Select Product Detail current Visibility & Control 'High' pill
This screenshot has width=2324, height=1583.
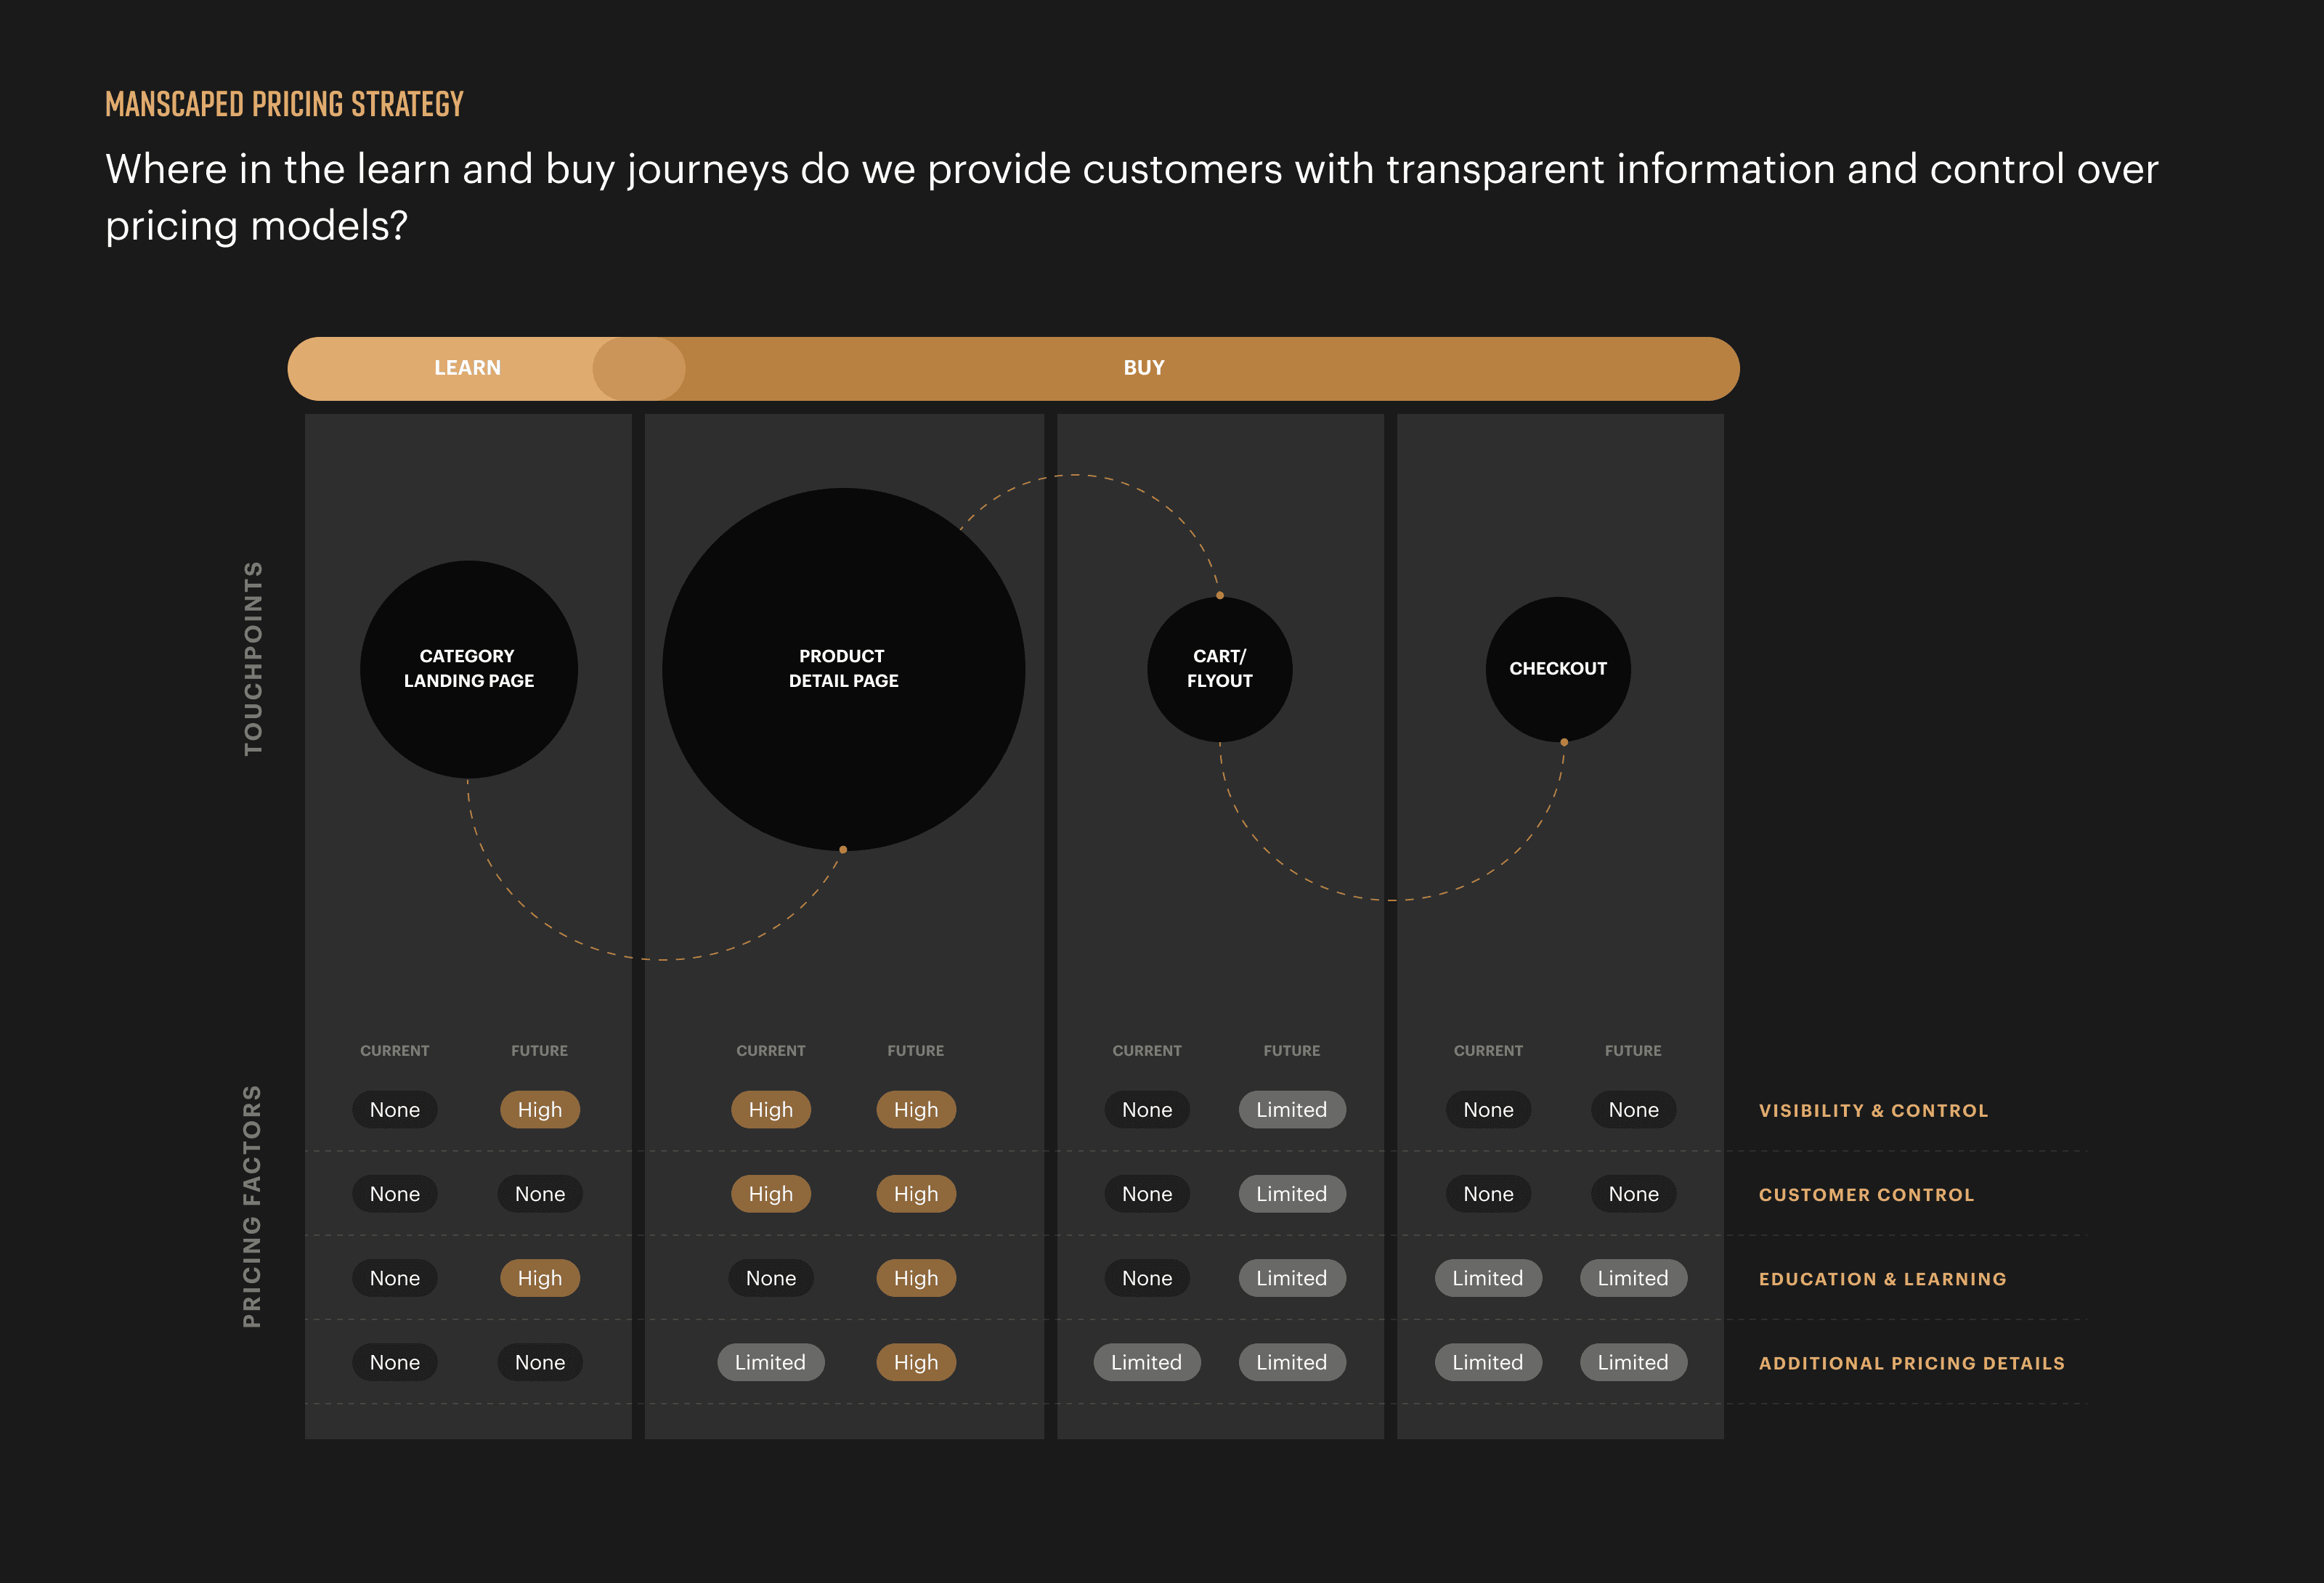(x=771, y=1109)
